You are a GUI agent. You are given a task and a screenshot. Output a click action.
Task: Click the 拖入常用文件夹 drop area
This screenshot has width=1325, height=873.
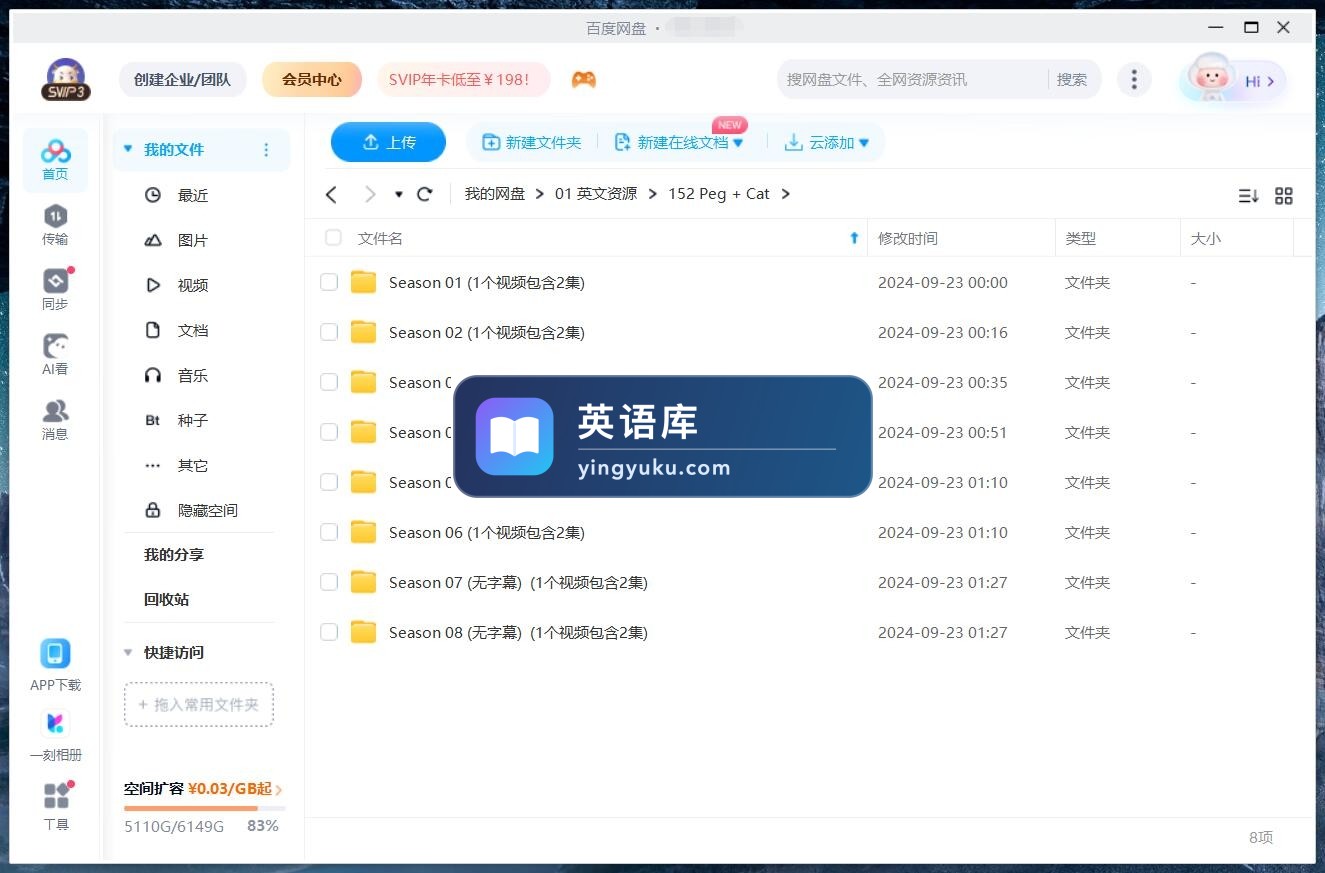click(x=199, y=704)
